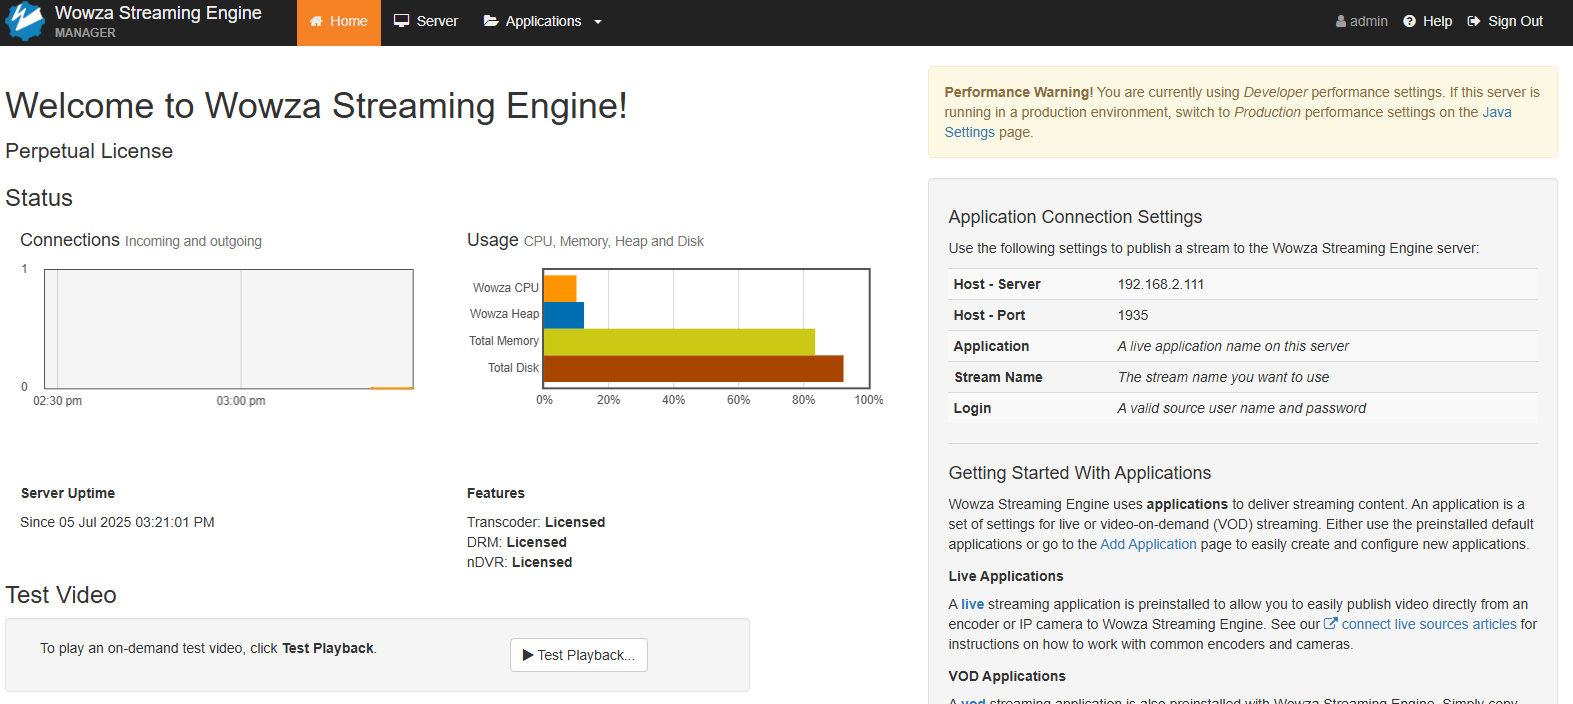1573x704 pixels.
Task: Open connect live sources articles link
Action: [x=1429, y=624]
